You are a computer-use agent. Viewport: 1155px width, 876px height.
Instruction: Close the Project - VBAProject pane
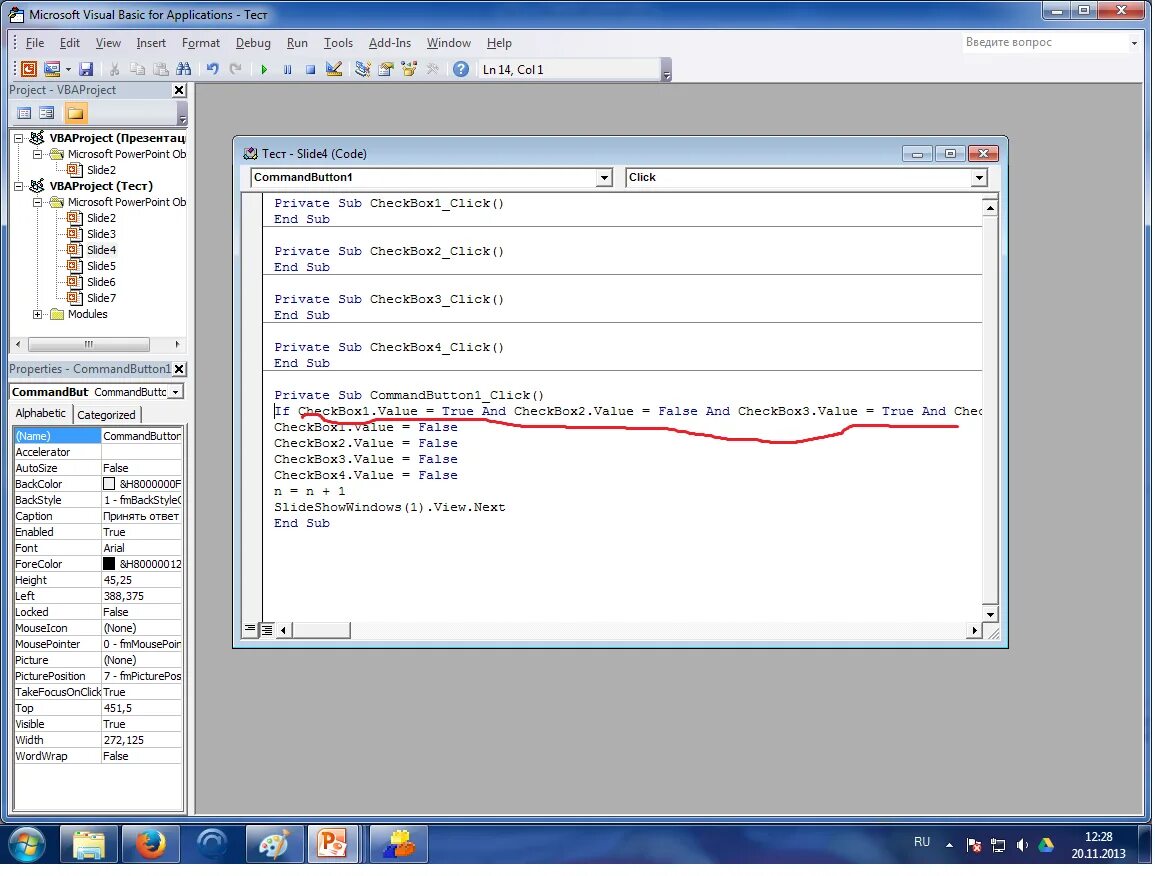click(x=179, y=90)
